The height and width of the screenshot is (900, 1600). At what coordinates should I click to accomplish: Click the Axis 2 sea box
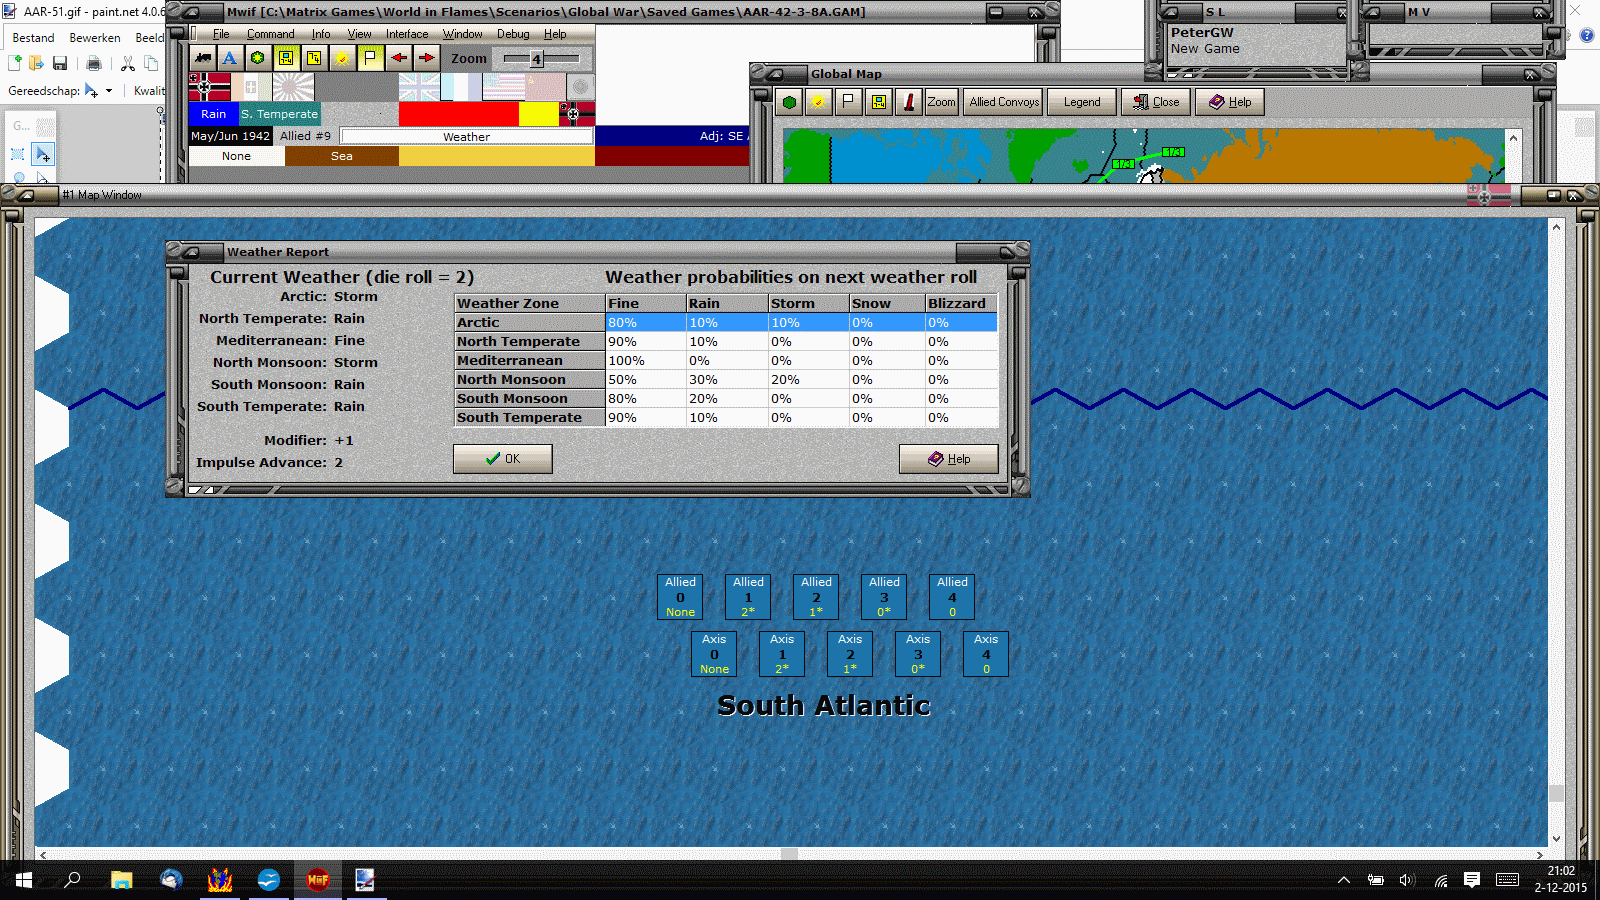click(850, 654)
